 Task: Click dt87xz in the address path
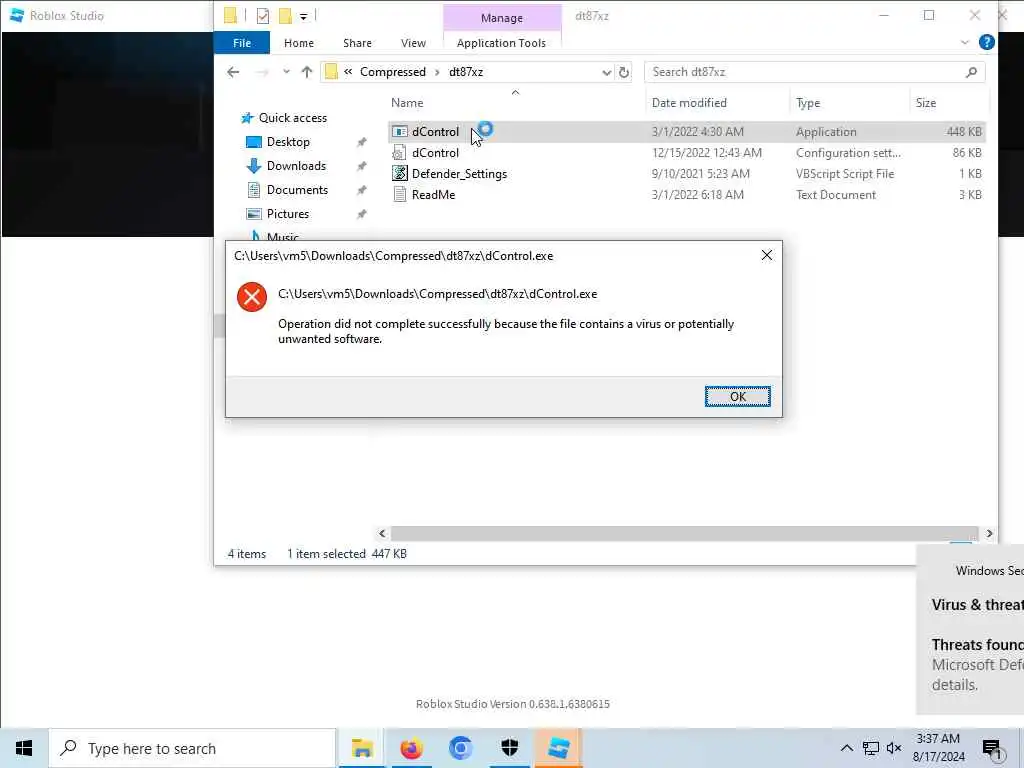pos(466,72)
